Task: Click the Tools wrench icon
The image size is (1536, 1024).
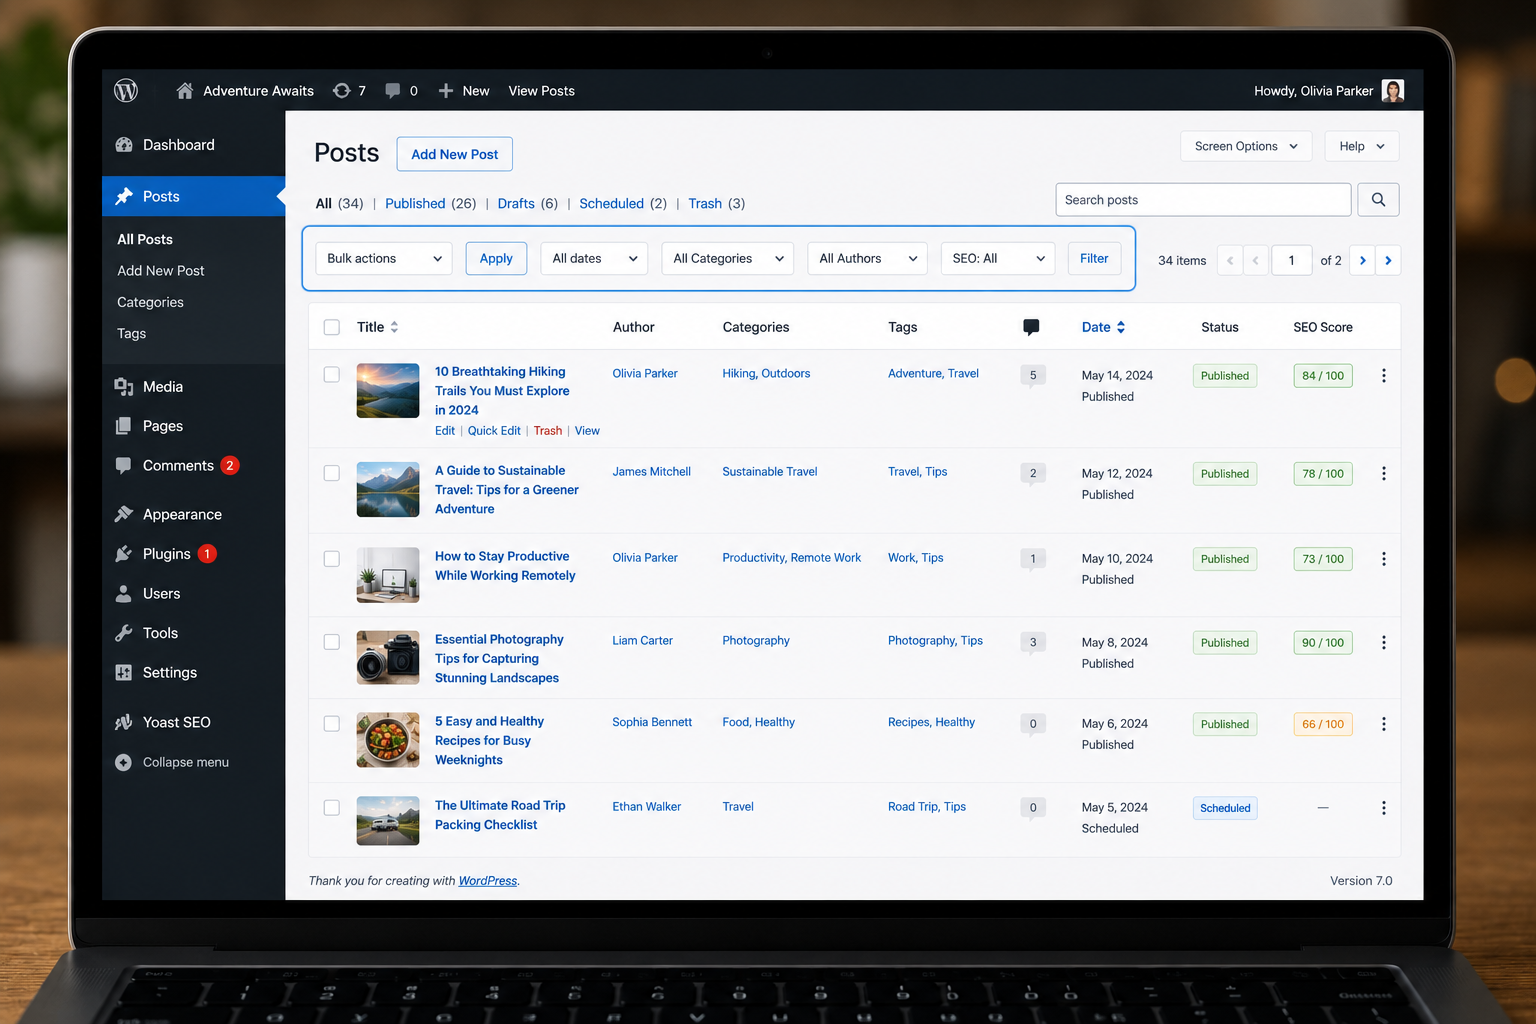Action: 124,633
